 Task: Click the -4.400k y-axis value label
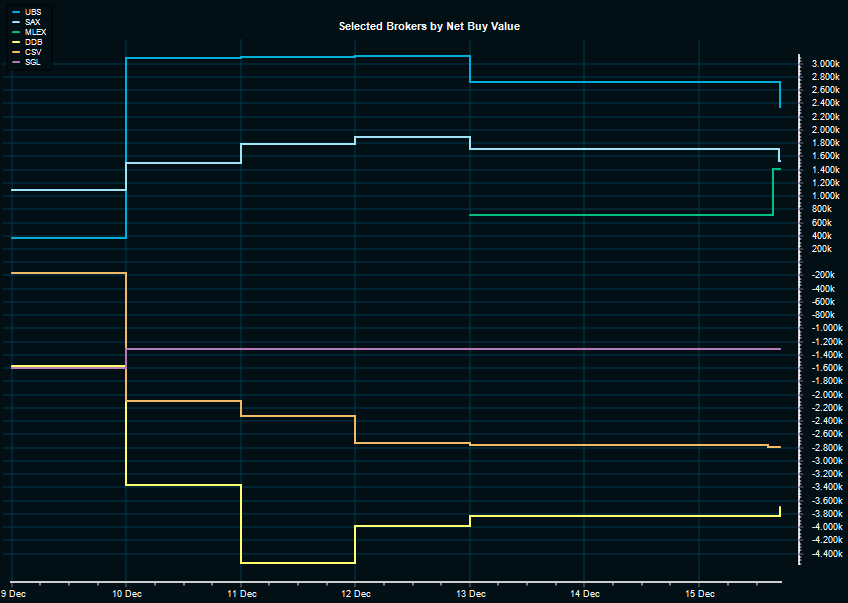tap(825, 553)
